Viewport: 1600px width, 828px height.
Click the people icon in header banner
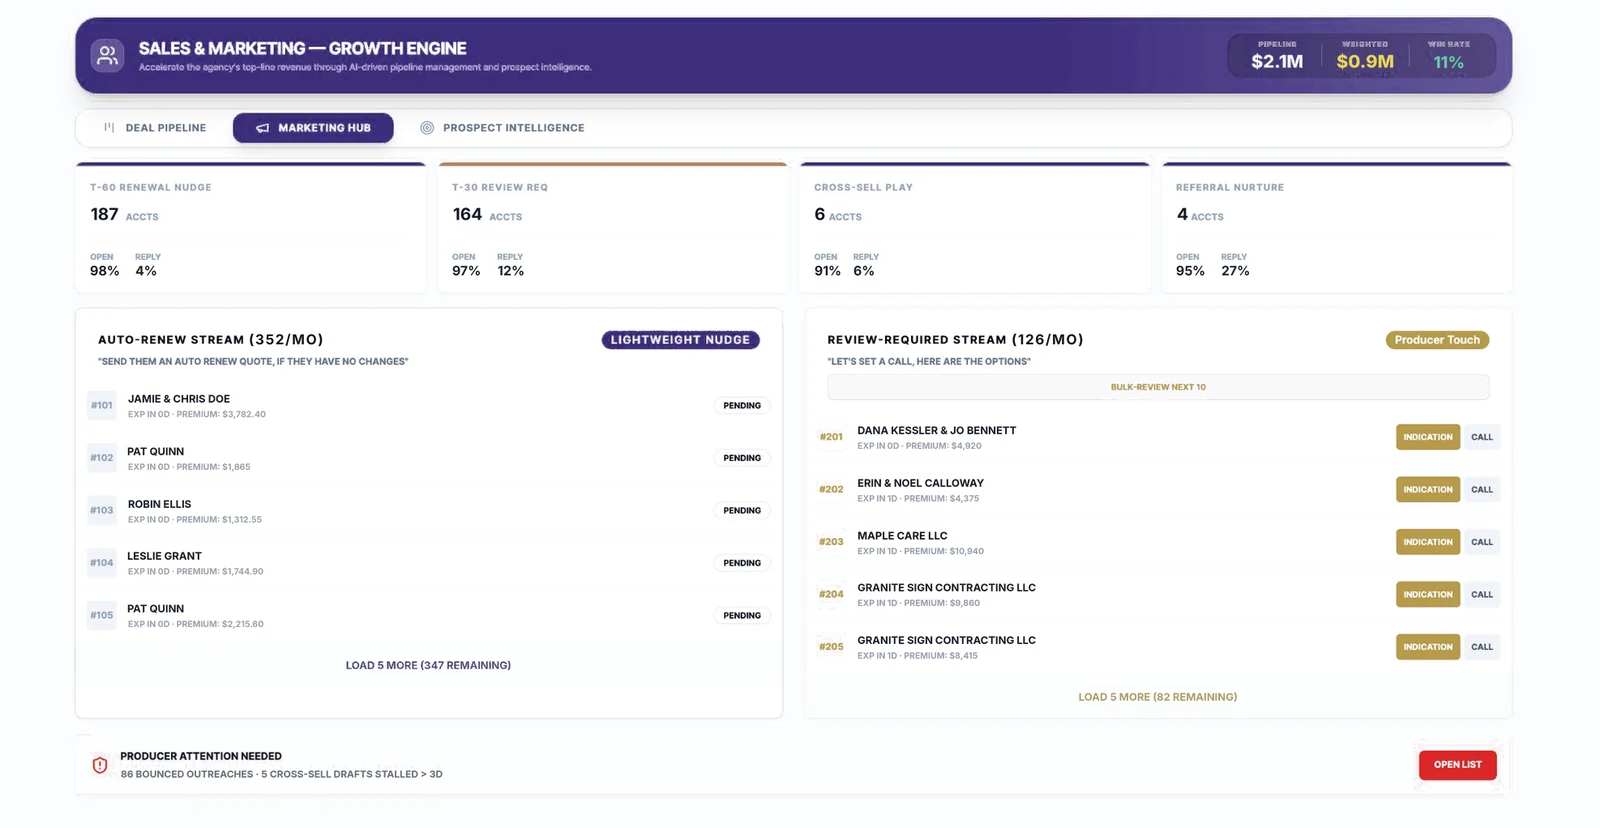[x=107, y=55]
